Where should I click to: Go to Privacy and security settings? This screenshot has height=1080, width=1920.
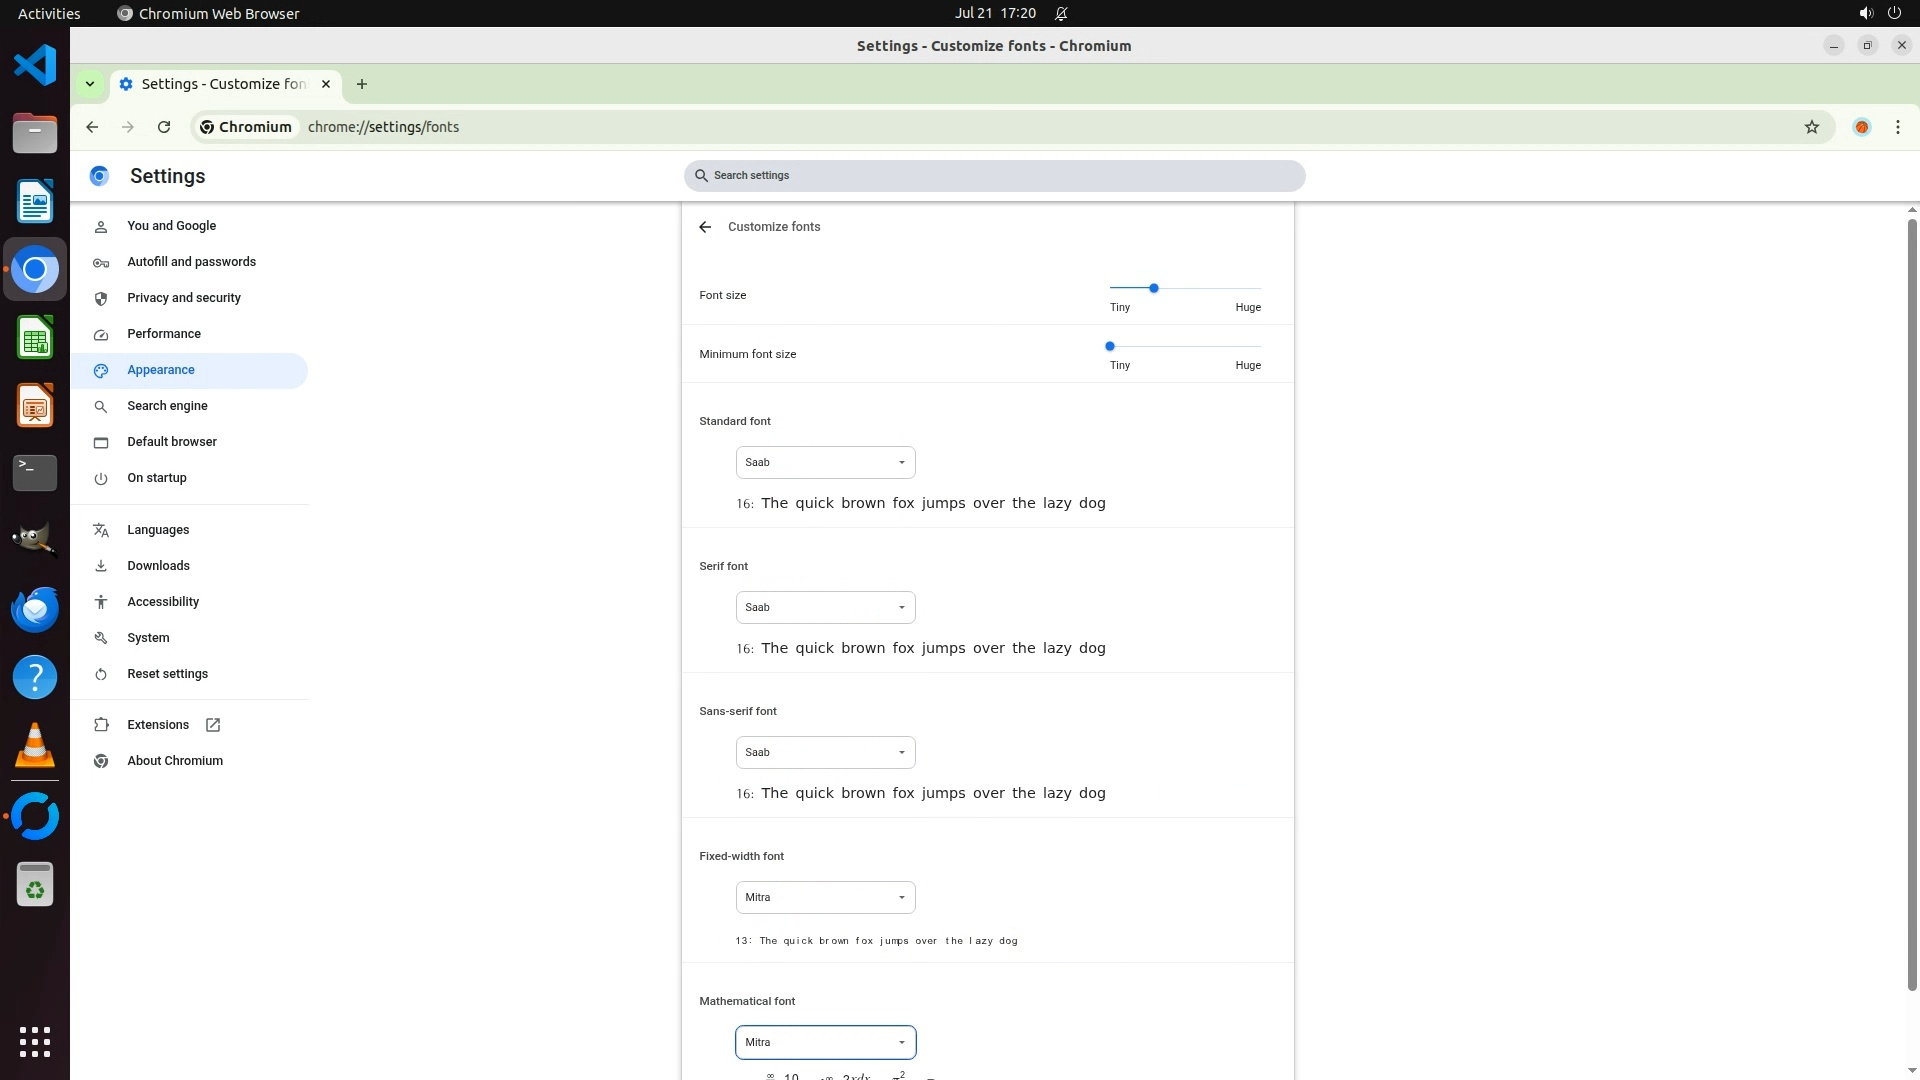(x=184, y=298)
